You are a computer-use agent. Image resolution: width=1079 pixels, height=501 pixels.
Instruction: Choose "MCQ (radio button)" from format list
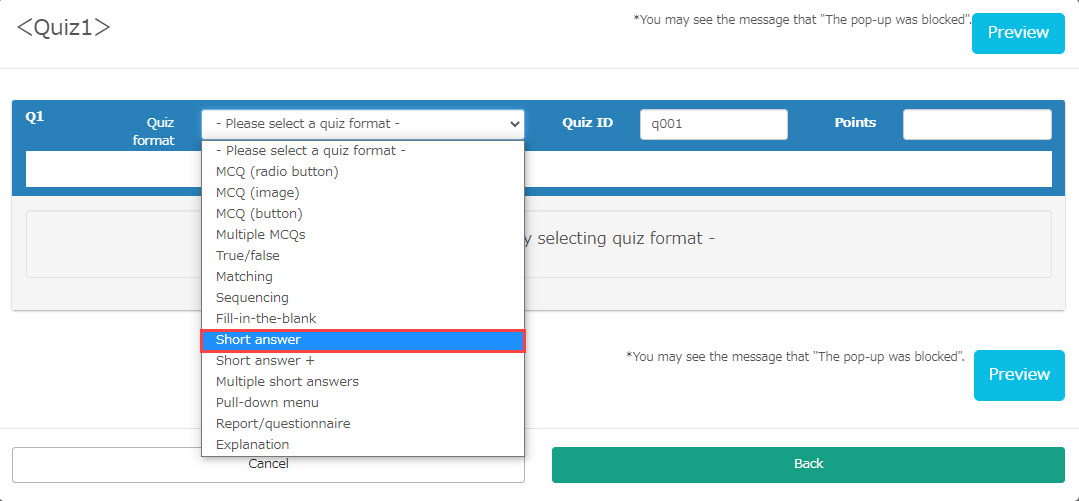coord(277,172)
